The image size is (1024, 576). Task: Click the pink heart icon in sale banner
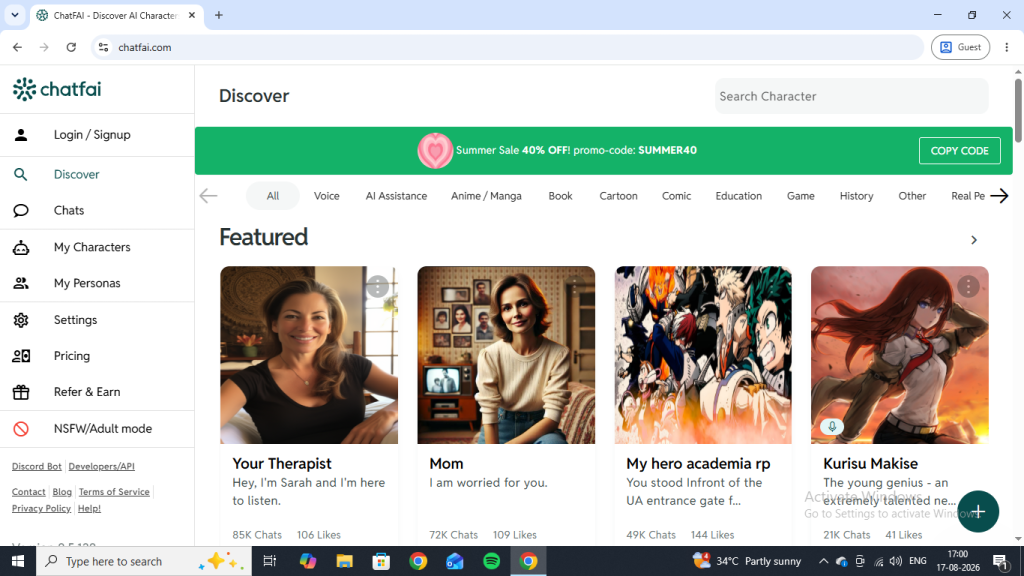pos(435,150)
